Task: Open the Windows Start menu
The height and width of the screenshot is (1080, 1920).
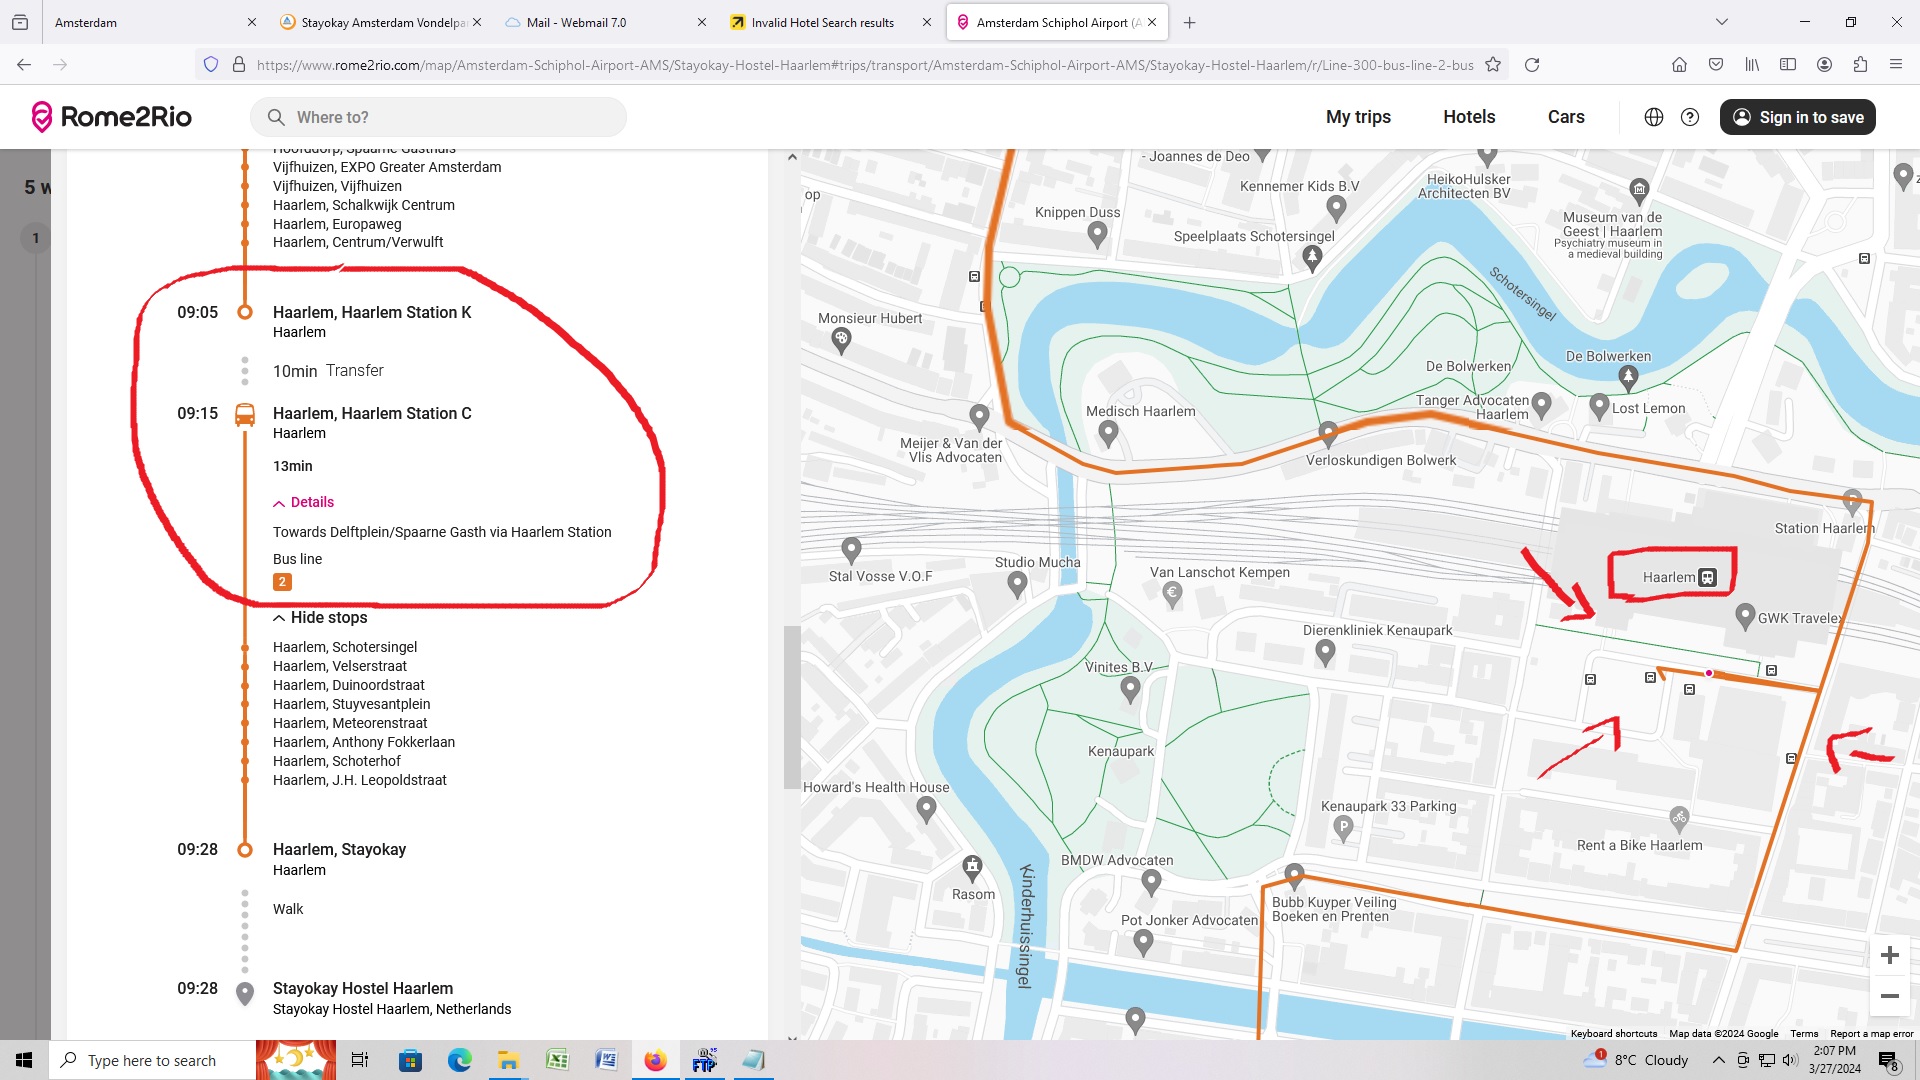Action: coord(24,1060)
